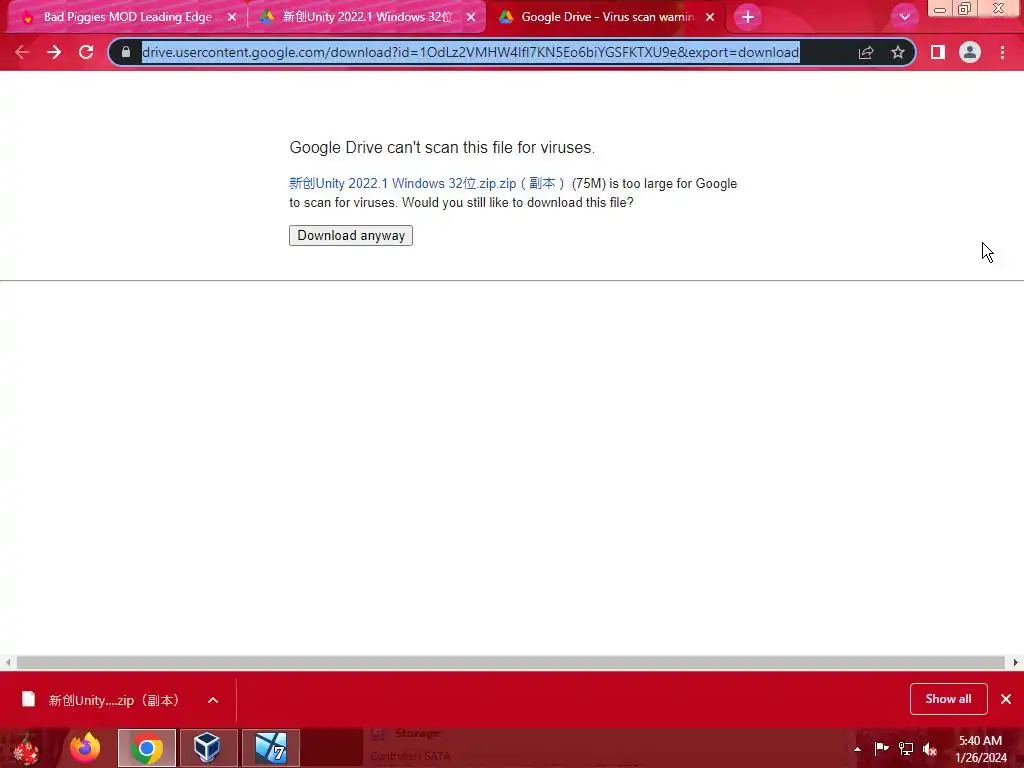
Task: Open the Windows 7 style taskbar app
Action: [270, 748]
